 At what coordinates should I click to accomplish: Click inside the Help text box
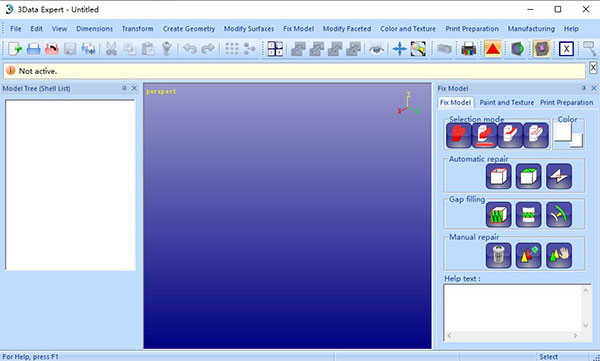pyautogui.click(x=513, y=308)
